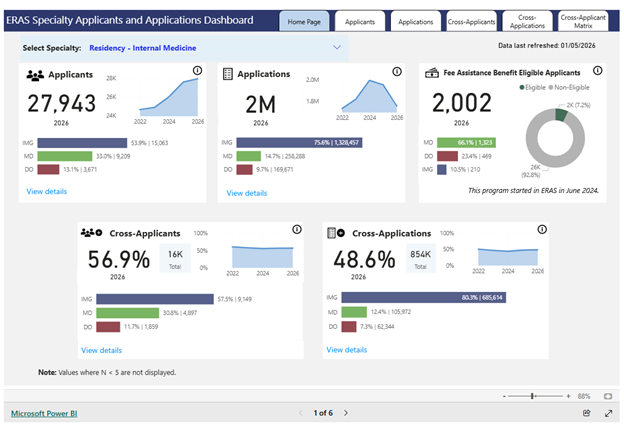The image size is (624, 431).
Task: Click the eligible green donut slice
Action: coord(561,115)
